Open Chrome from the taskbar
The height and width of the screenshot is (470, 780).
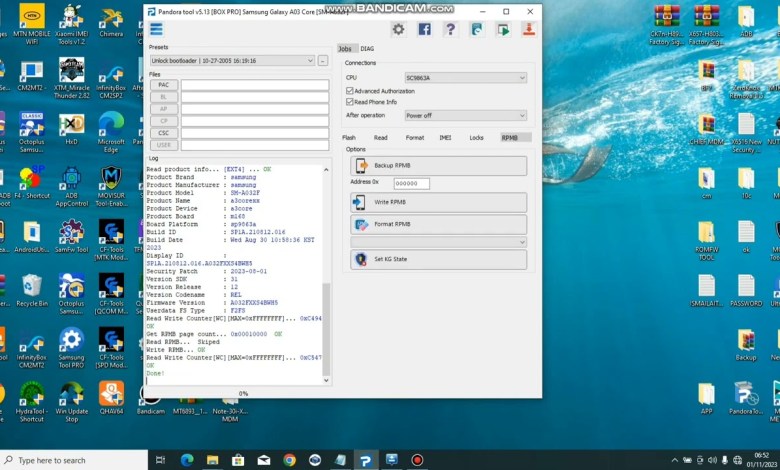pos(289,460)
